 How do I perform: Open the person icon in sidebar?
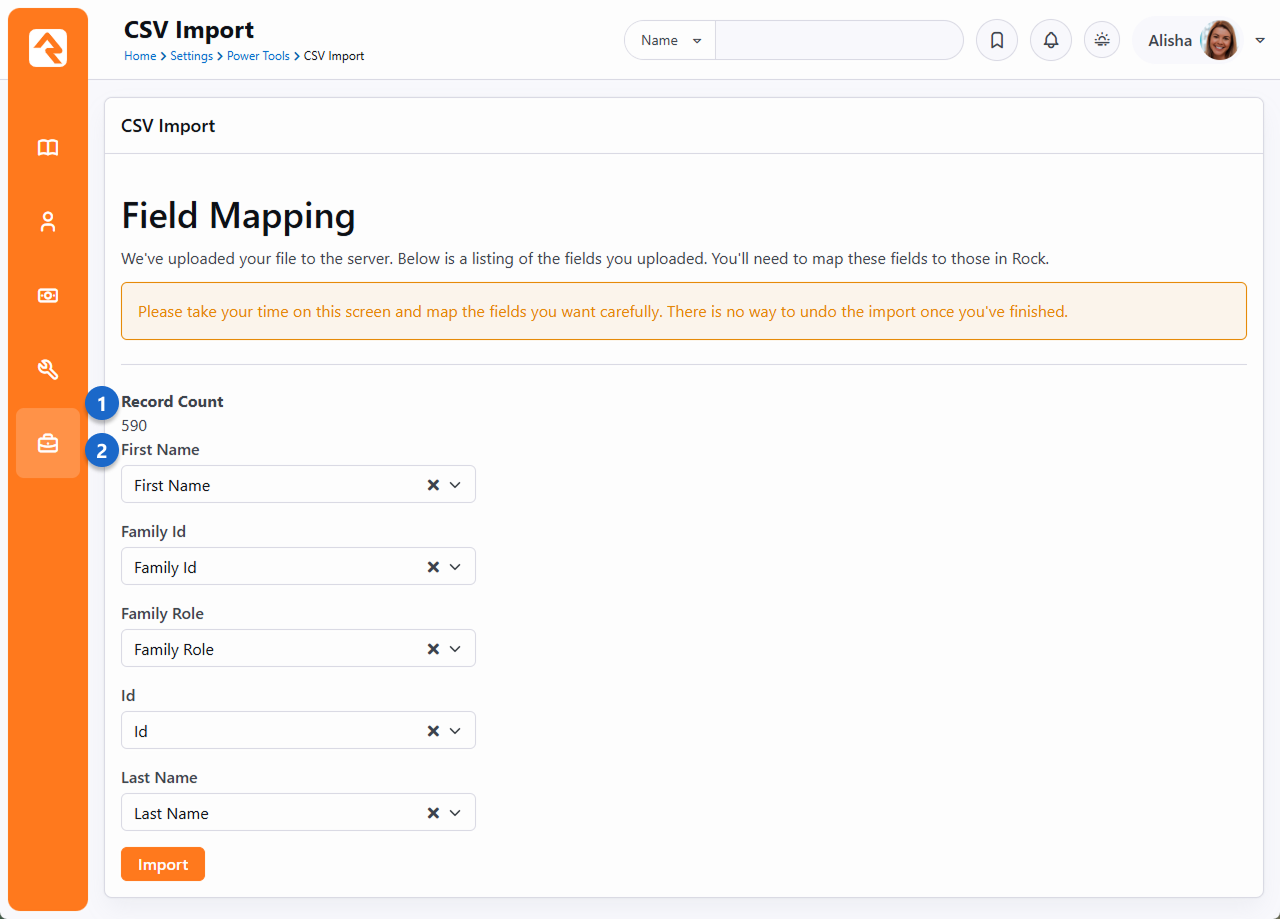coord(48,222)
